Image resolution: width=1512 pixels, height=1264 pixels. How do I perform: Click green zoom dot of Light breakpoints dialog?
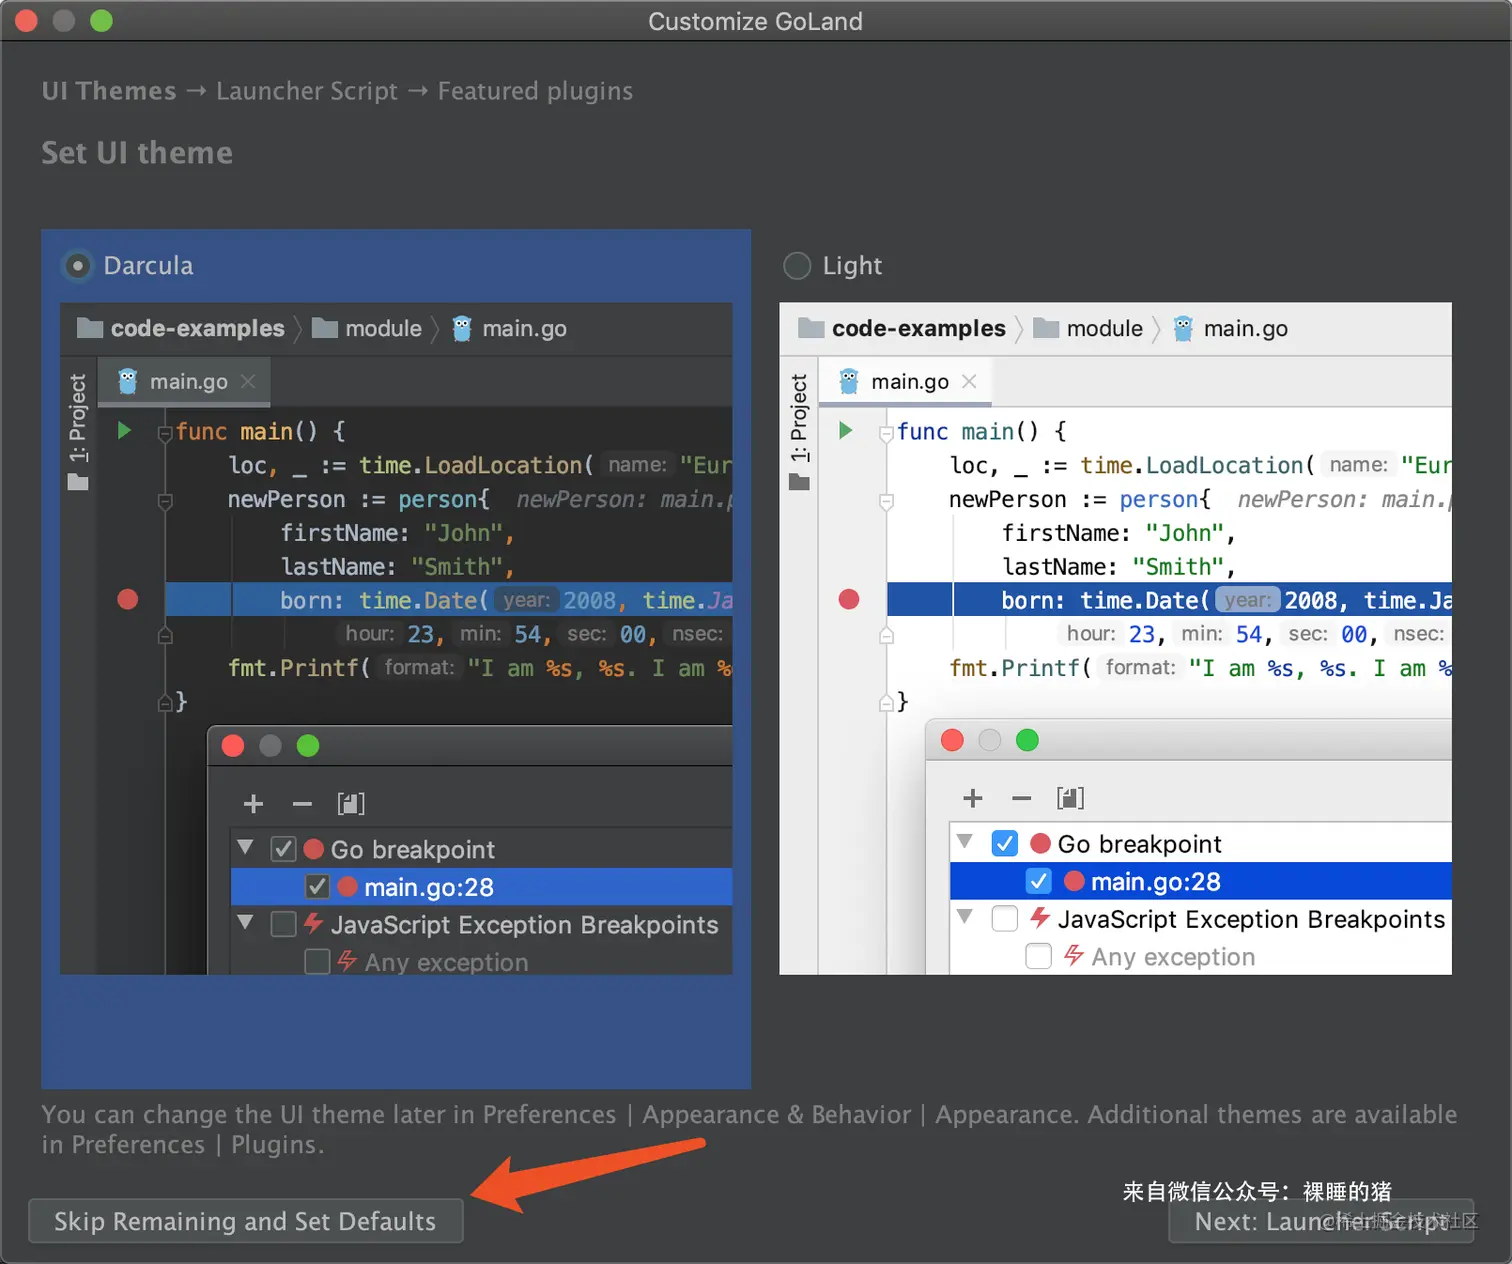(1027, 740)
